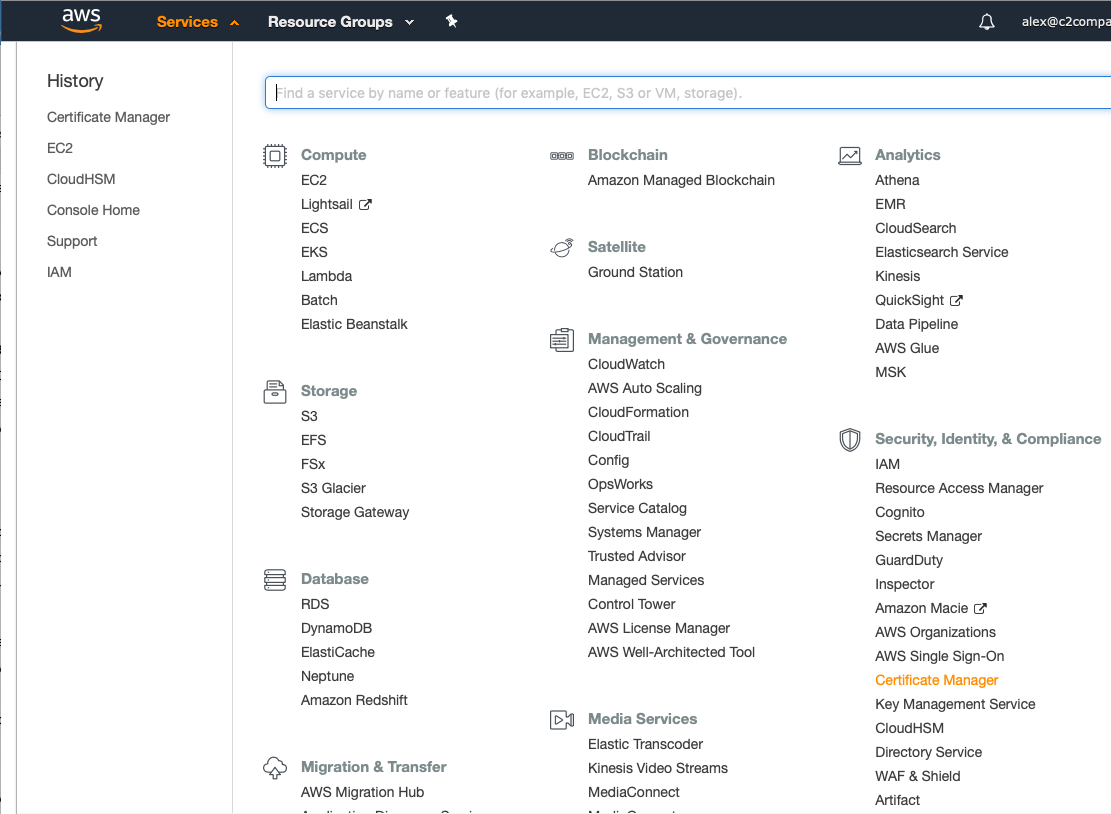This screenshot has width=1111, height=814.
Task: Click the Database category stack icon
Action: point(274,579)
